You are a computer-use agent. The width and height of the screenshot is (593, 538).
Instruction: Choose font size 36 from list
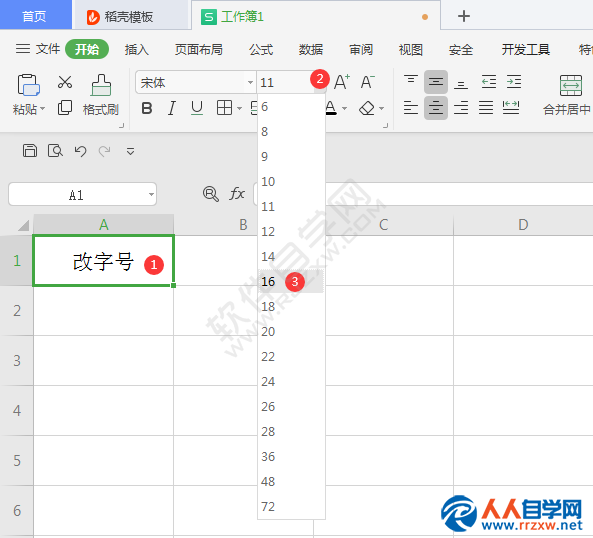tap(291, 456)
